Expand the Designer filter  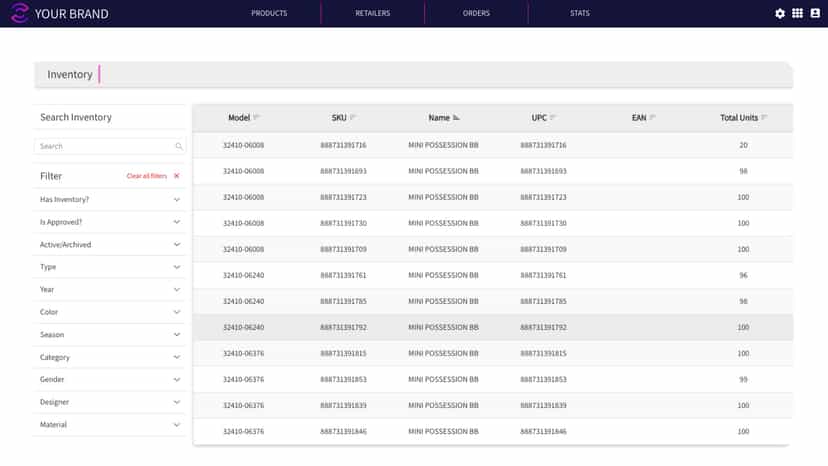pyautogui.click(x=110, y=402)
